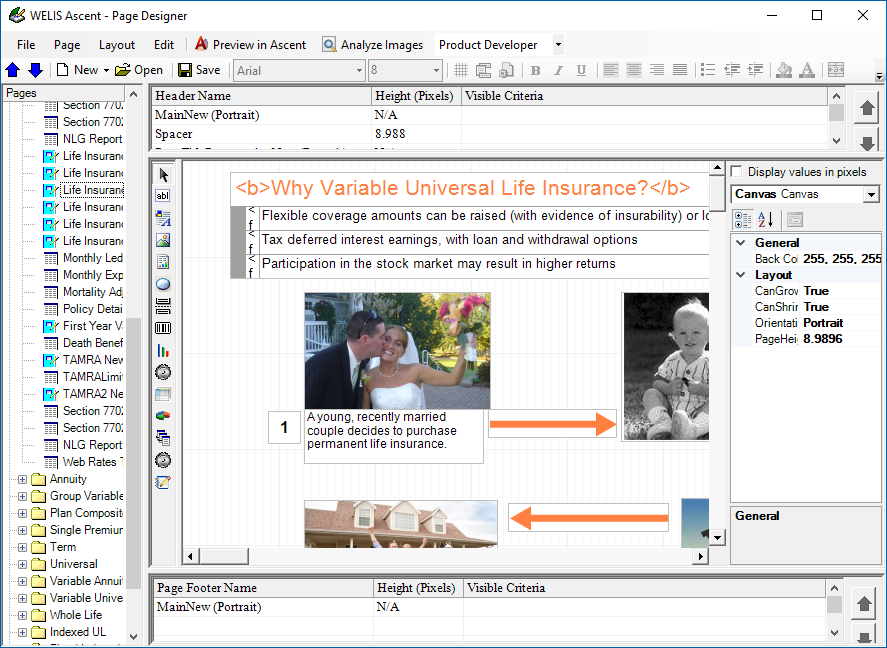Image resolution: width=887 pixels, height=648 pixels.
Task: Open the Product Developer dropdown
Action: [558, 45]
